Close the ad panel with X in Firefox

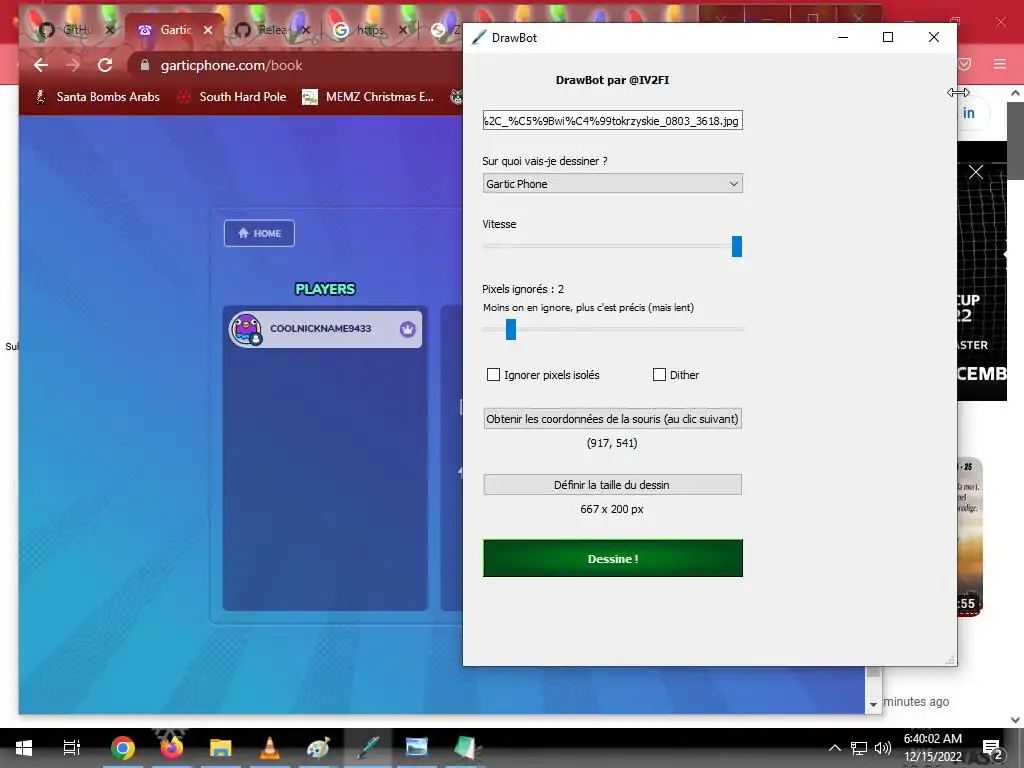[x=976, y=172]
